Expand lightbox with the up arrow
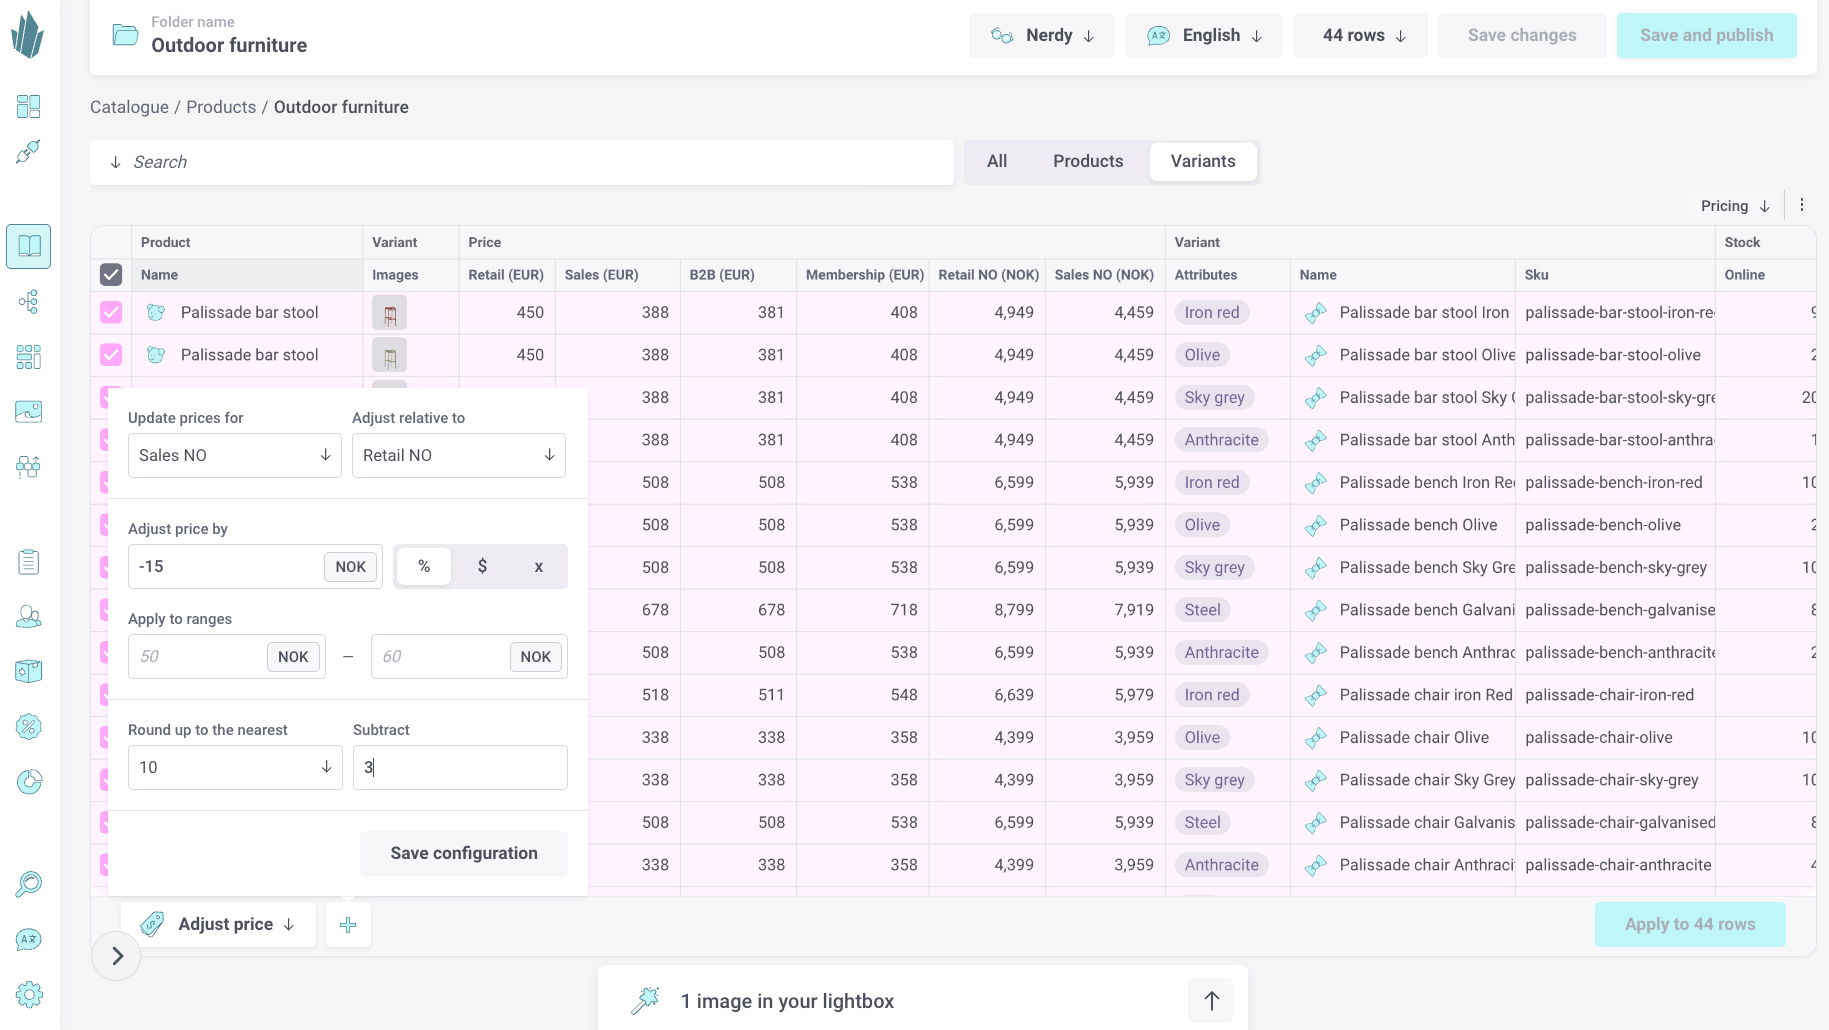Image resolution: width=1829 pixels, height=1030 pixels. click(1211, 1001)
